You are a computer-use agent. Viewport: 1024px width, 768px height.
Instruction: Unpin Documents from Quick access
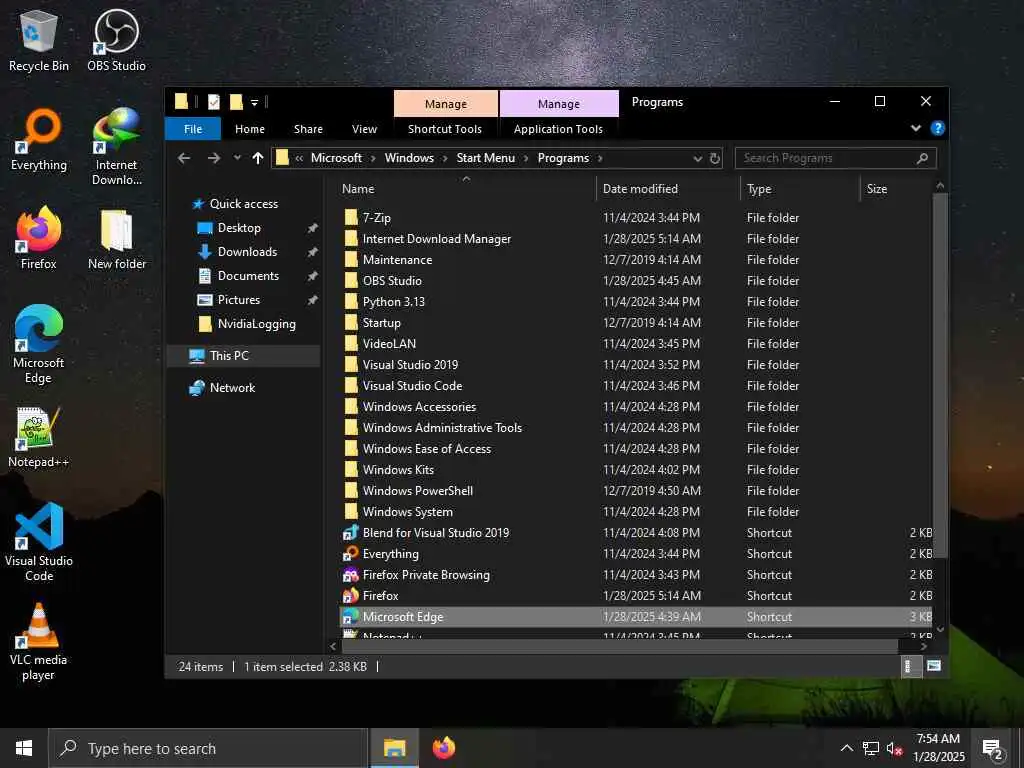tap(312, 276)
